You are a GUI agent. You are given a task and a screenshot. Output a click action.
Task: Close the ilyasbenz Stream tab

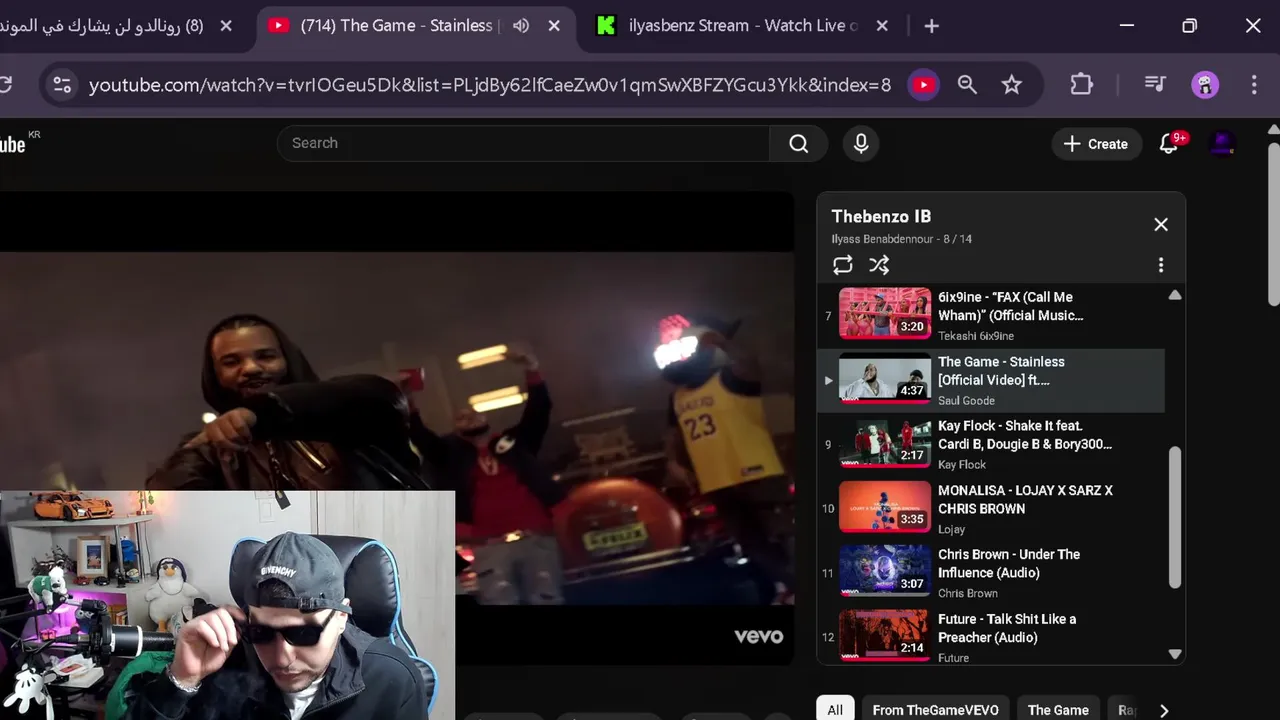tap(882, 26)
